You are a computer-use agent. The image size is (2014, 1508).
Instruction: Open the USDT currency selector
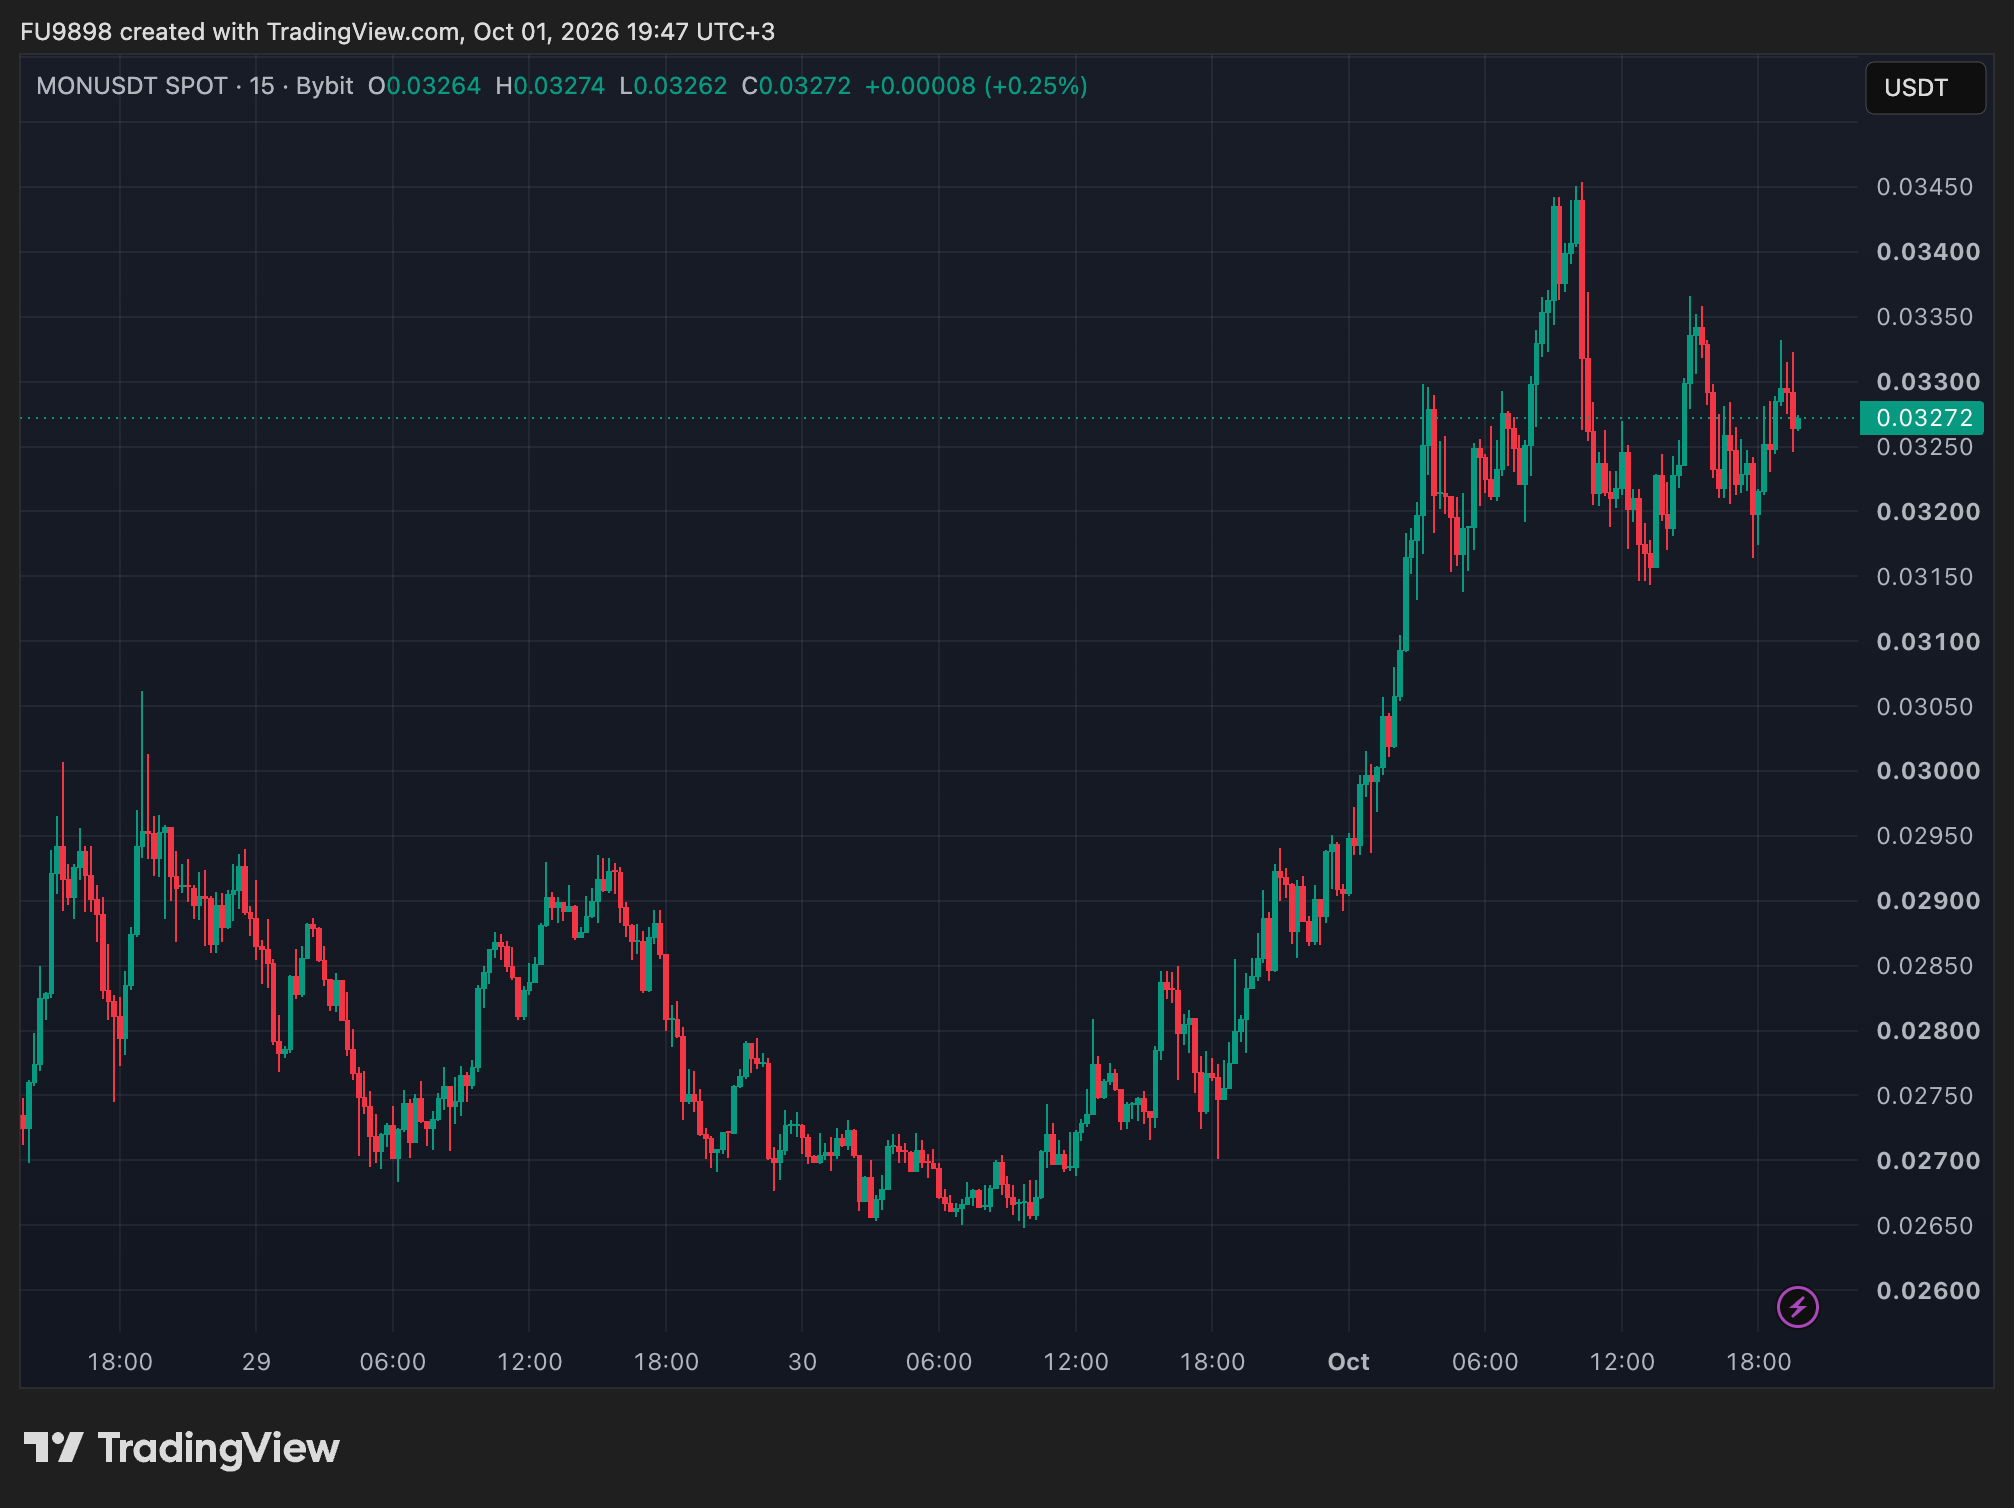(x=1925, y=88)
